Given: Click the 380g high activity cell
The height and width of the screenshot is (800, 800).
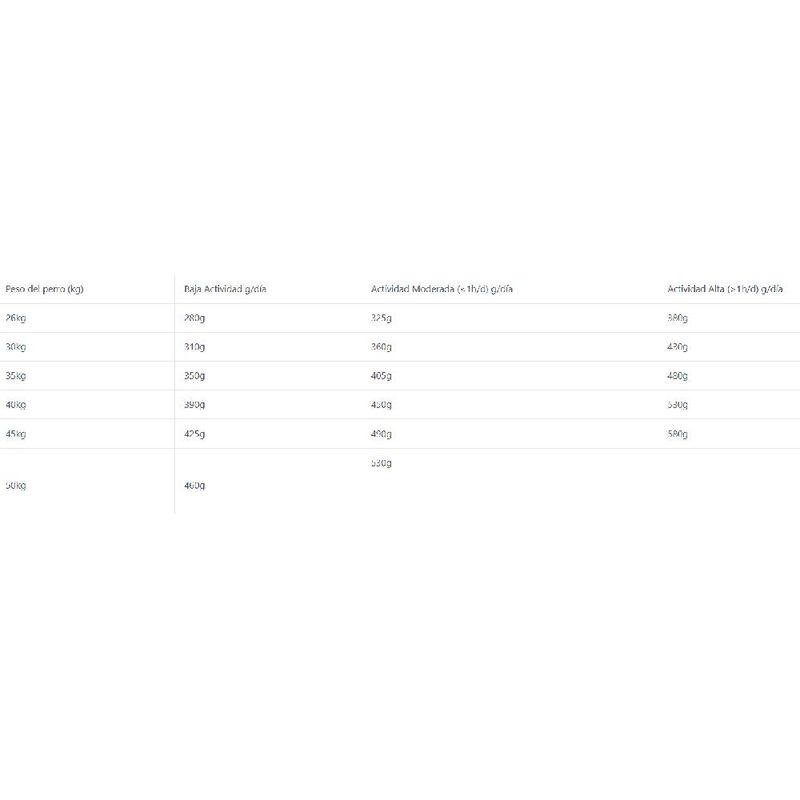Looking at the screenshot, I should tap(677, 318).
